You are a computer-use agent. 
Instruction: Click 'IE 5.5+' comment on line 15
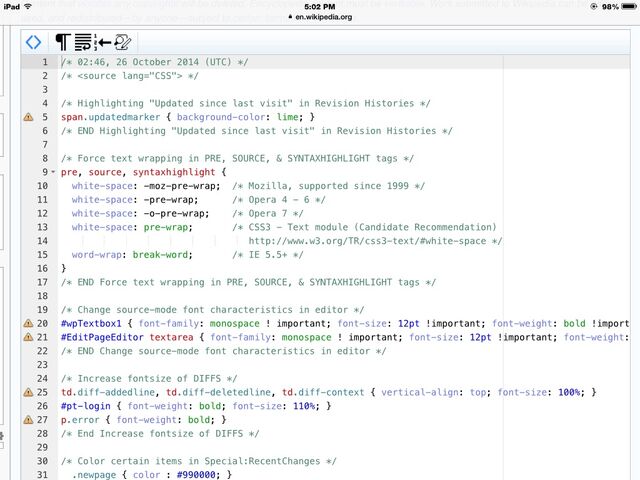point(268,255)
